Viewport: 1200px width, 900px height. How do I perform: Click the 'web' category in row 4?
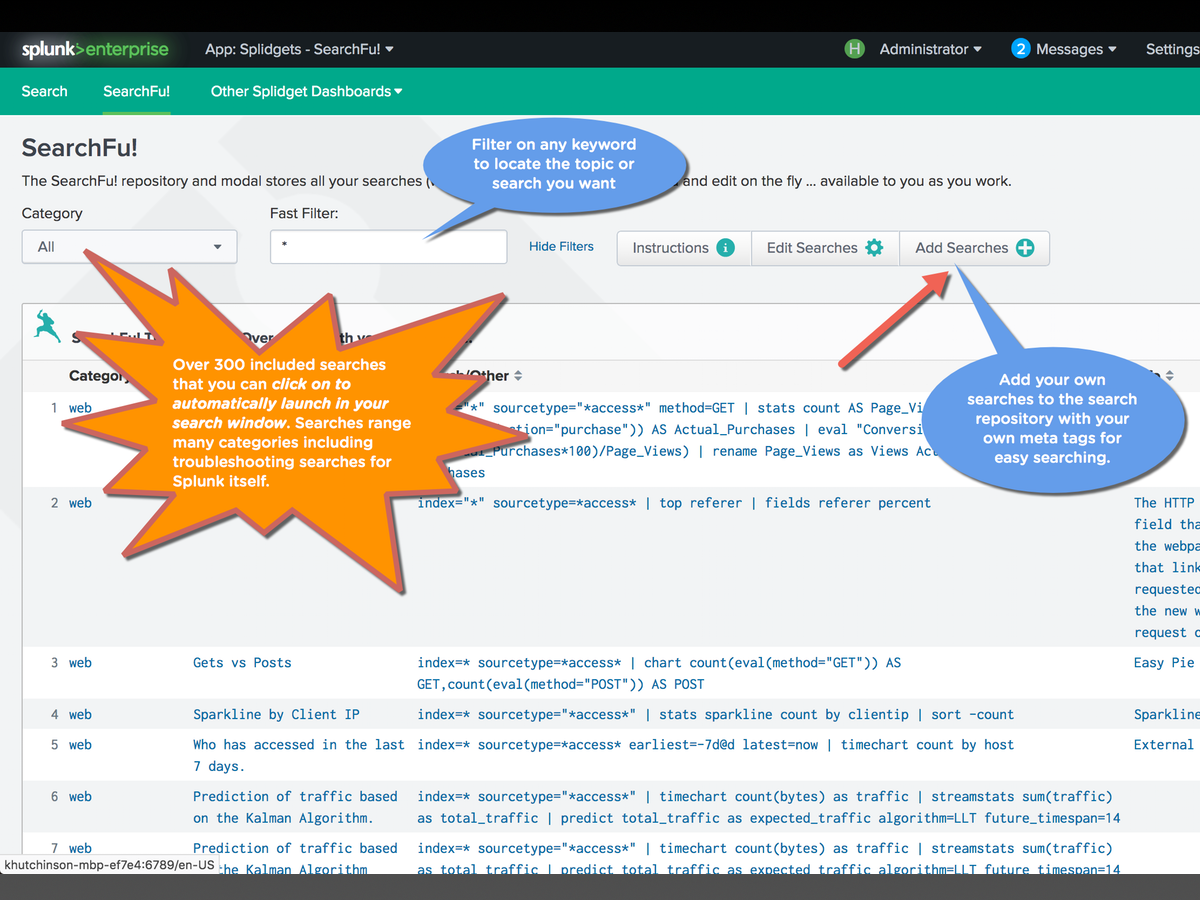pos(80,715)
